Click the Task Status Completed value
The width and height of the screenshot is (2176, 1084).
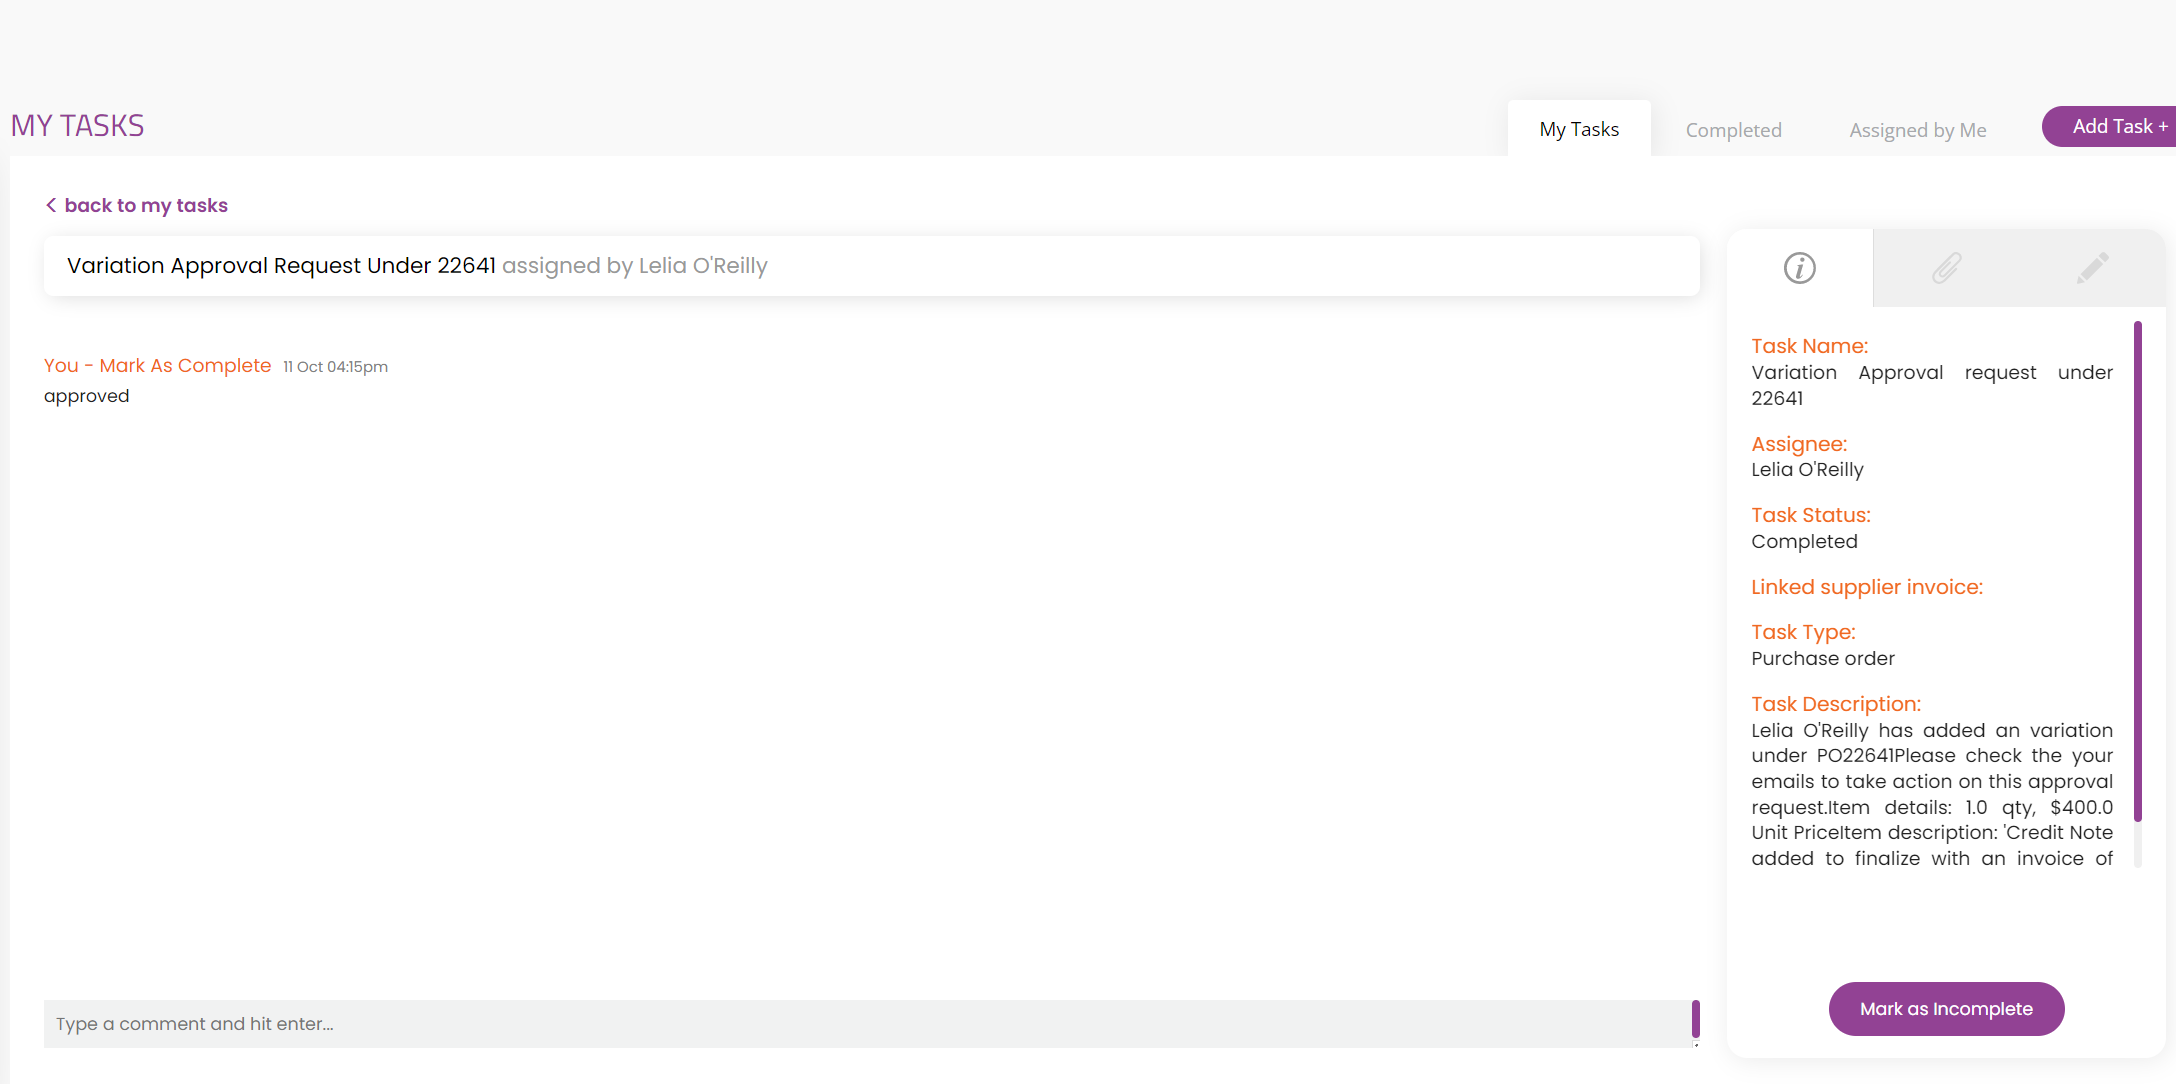pyautogui.click(x=1804, y=541)
